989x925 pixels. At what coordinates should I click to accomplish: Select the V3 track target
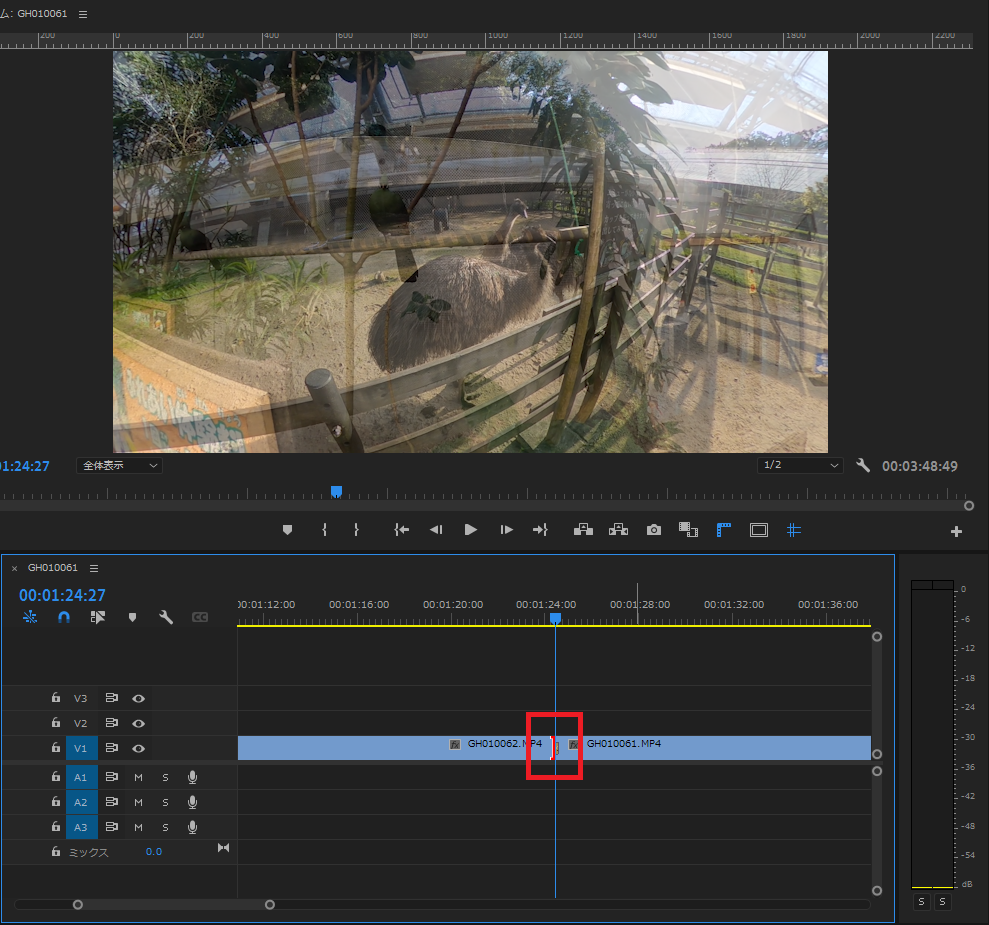(81, 699)
